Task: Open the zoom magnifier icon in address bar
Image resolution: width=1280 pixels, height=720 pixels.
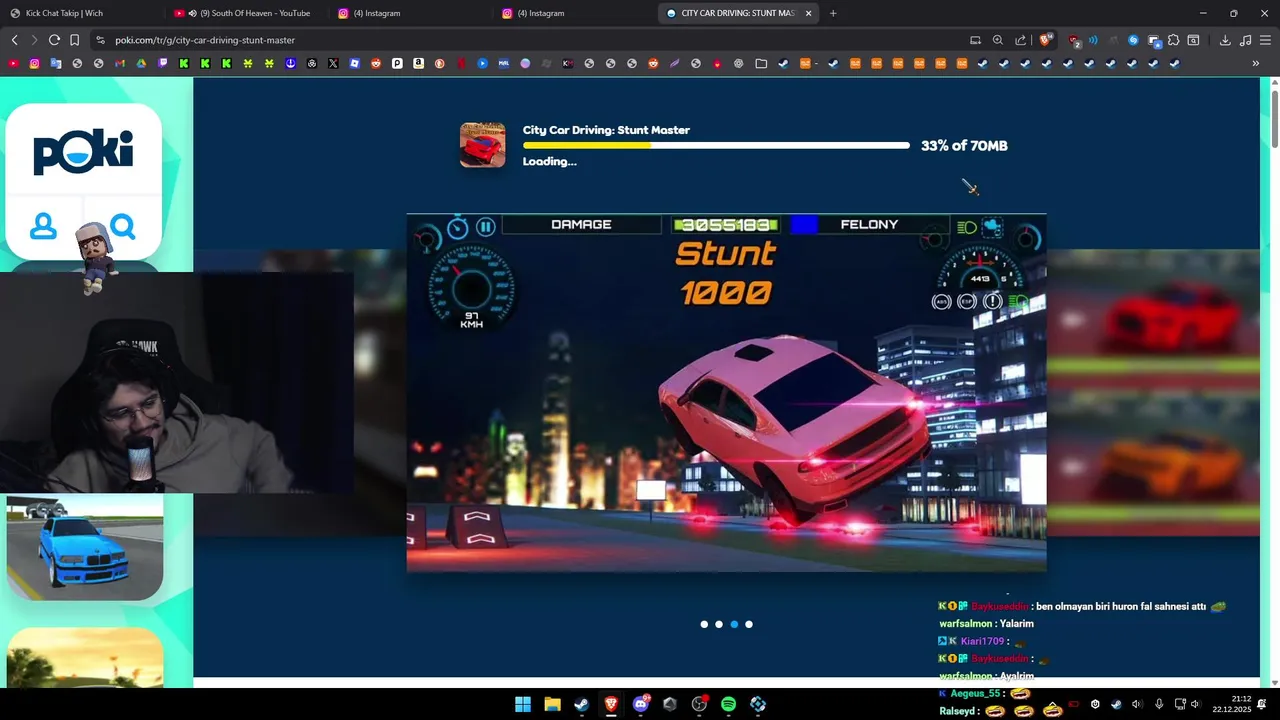Action: (x=997, y=40)
